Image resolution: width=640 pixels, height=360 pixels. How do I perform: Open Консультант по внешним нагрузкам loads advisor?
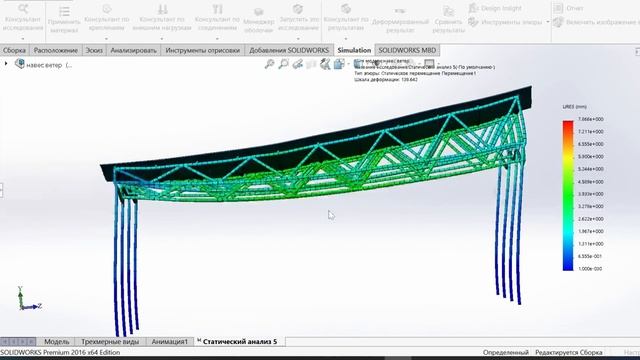tap(162, 17)
